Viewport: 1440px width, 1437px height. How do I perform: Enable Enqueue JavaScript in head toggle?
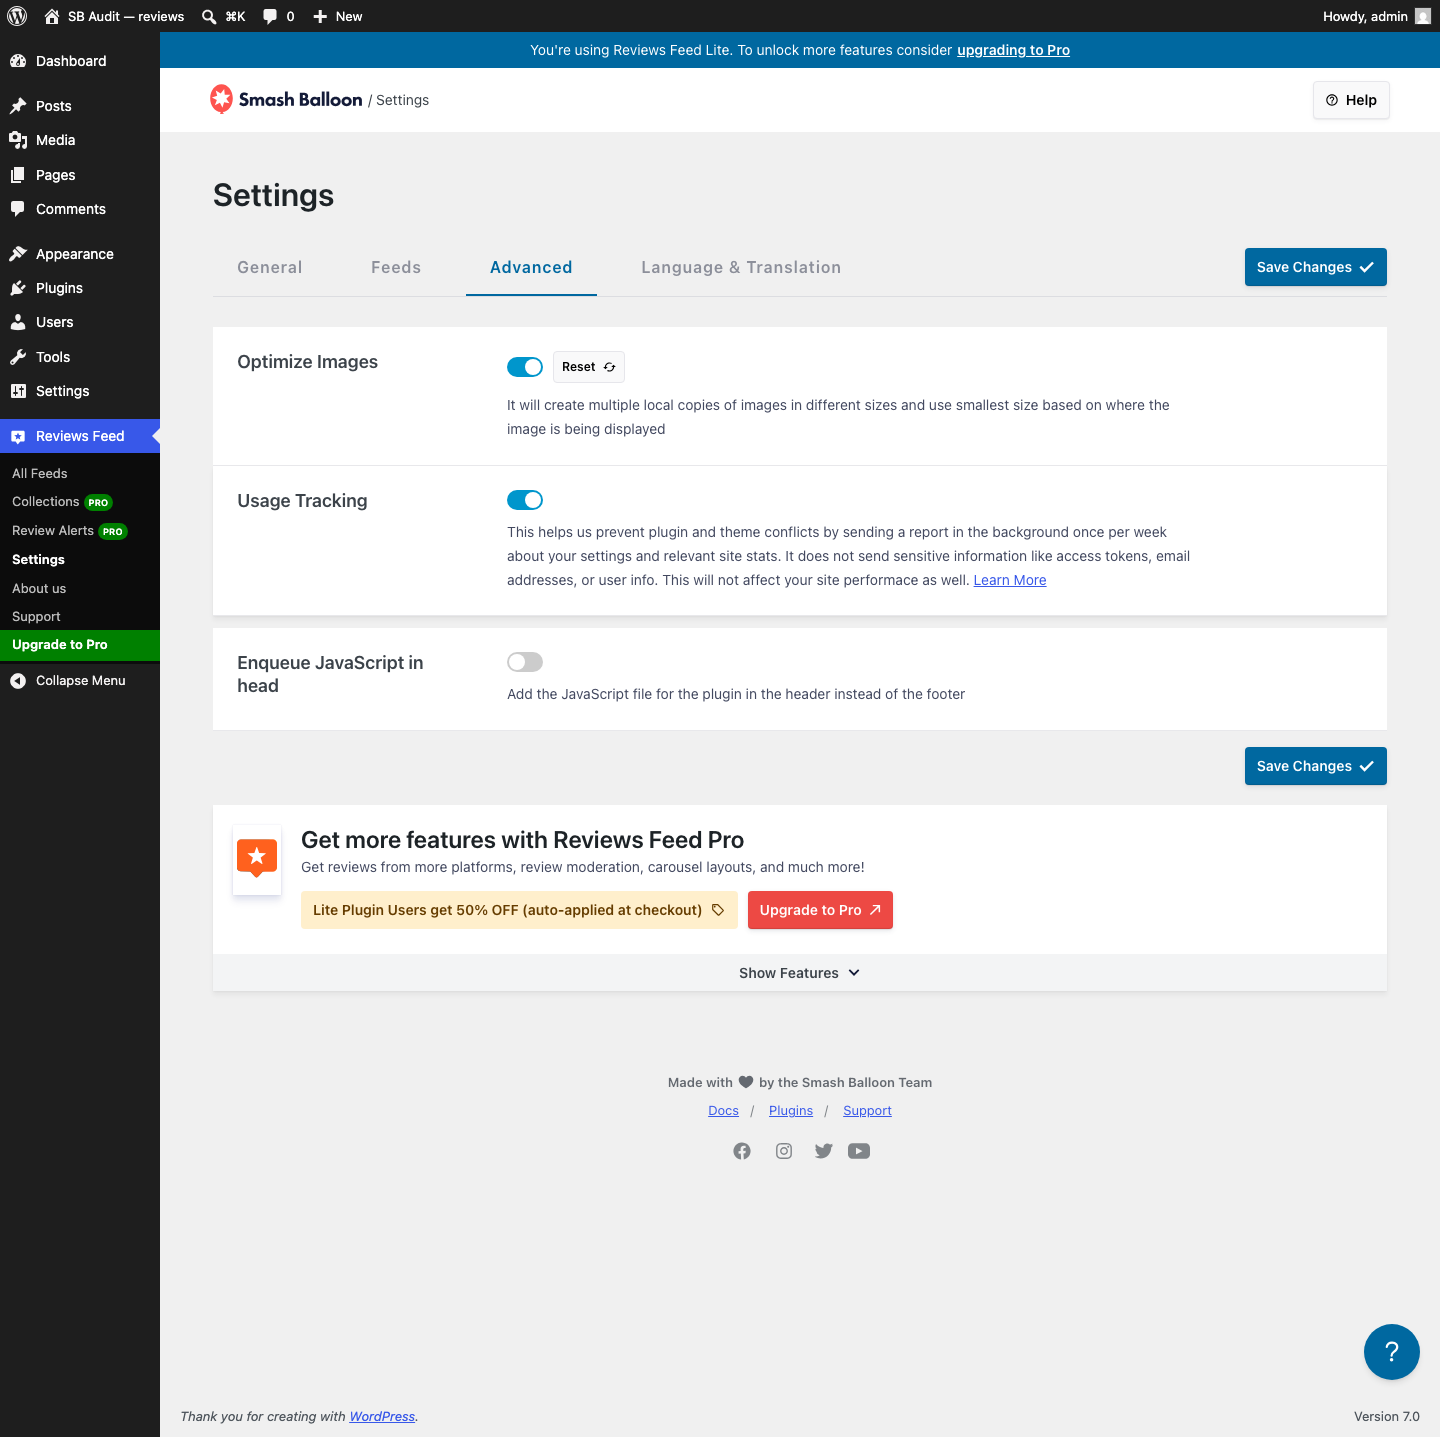(525, 662)
